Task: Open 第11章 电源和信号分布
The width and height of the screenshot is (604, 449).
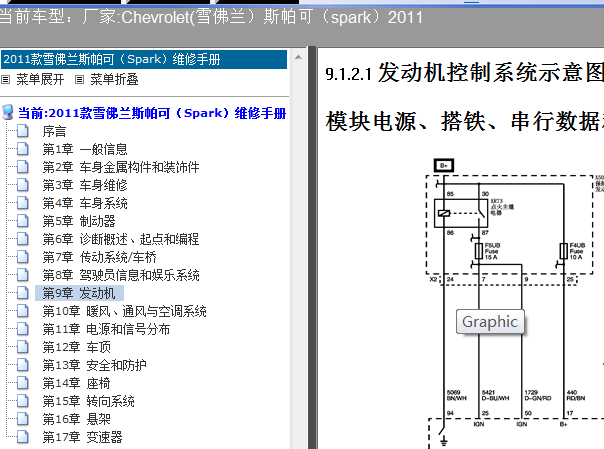Action: tap(106, 329)
